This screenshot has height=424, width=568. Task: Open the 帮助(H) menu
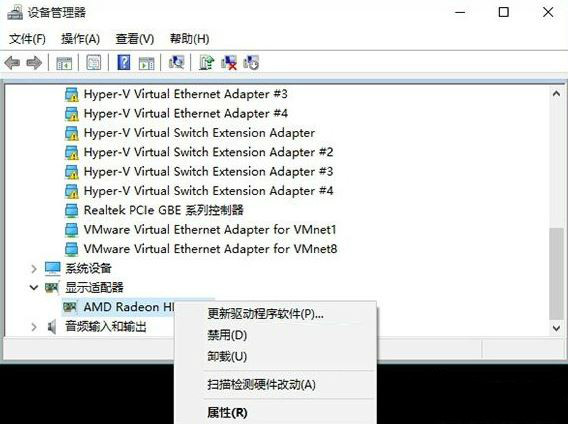[x=189, y=39]
